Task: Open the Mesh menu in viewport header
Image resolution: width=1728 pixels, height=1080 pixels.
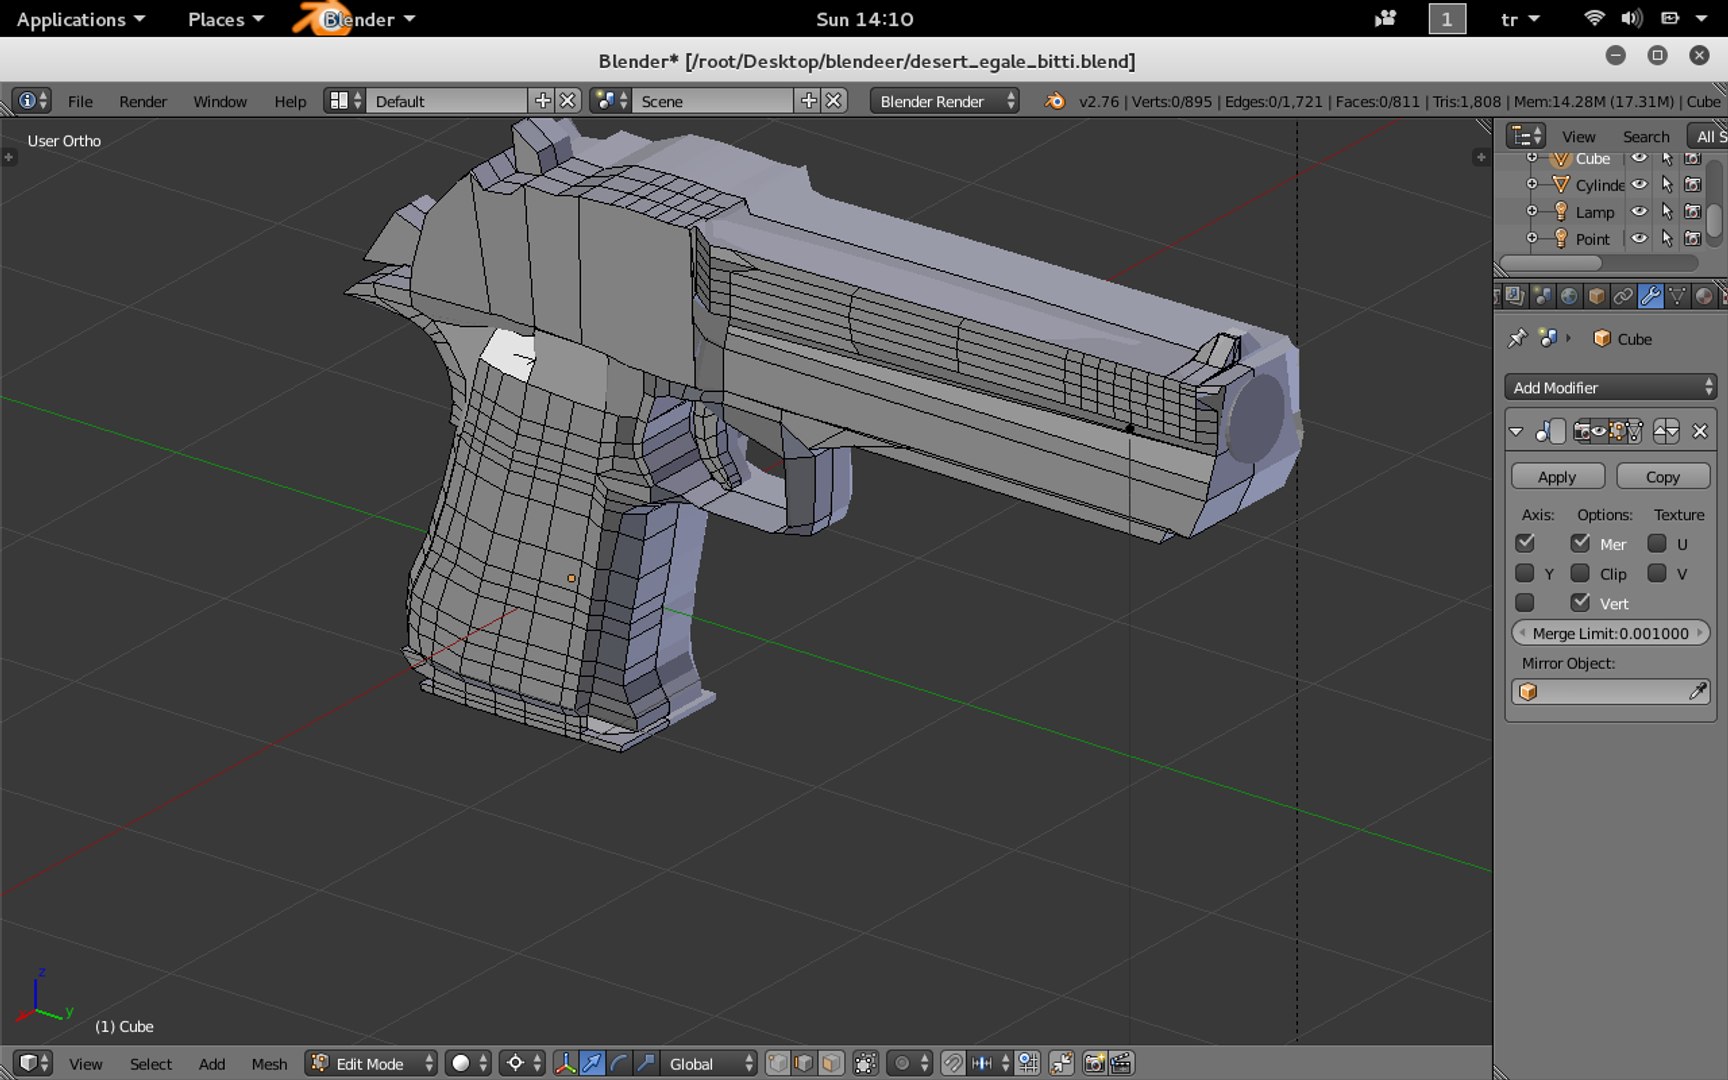Action: click(269, 1064)
